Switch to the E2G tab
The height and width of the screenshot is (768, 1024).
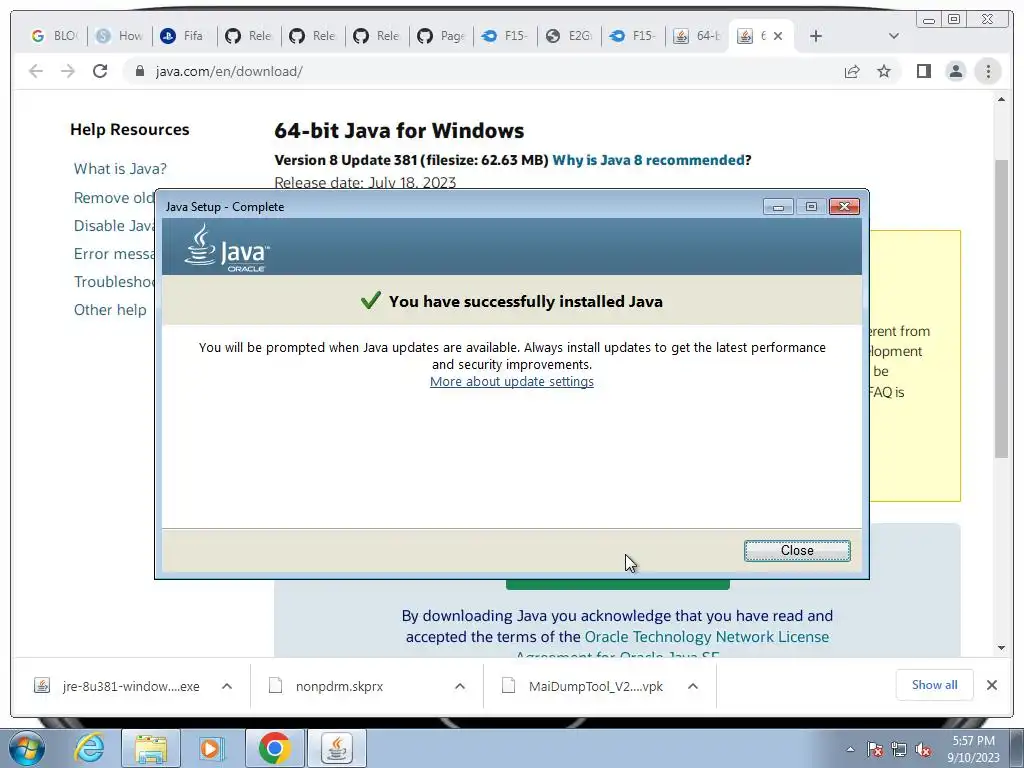(x=569, y=36)
